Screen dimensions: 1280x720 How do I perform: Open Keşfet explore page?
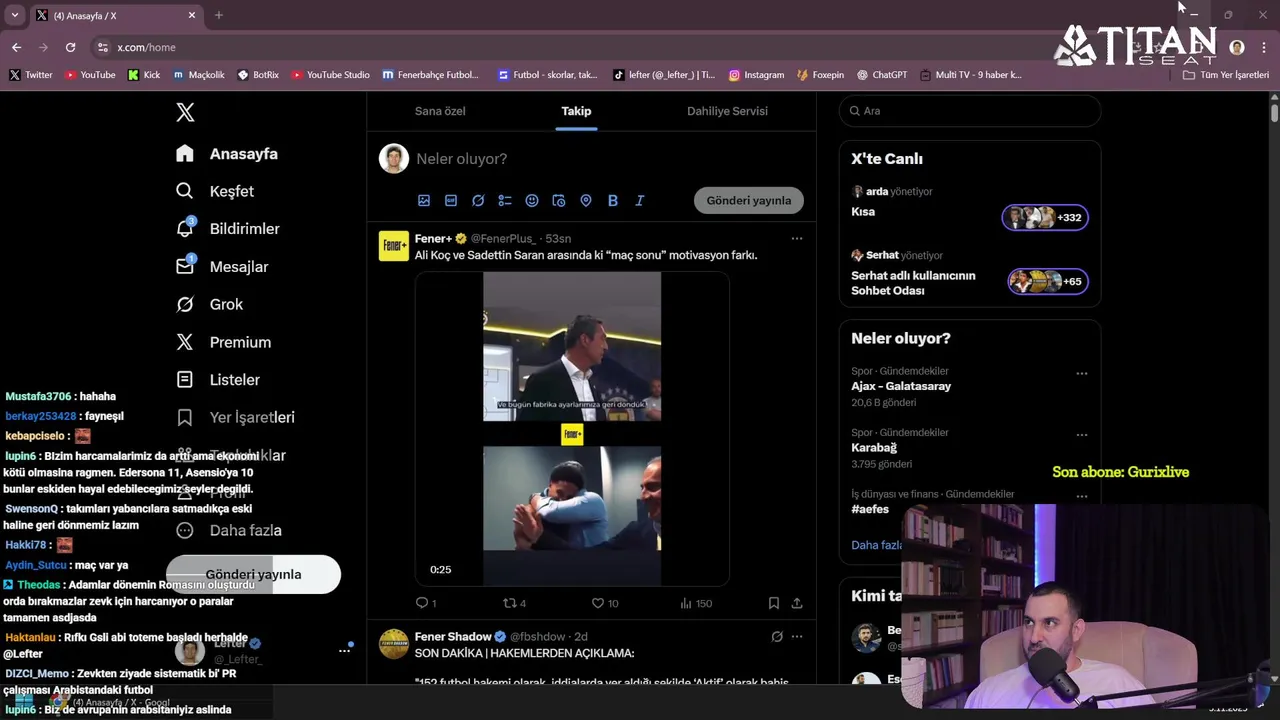click(x=215, y=191)
